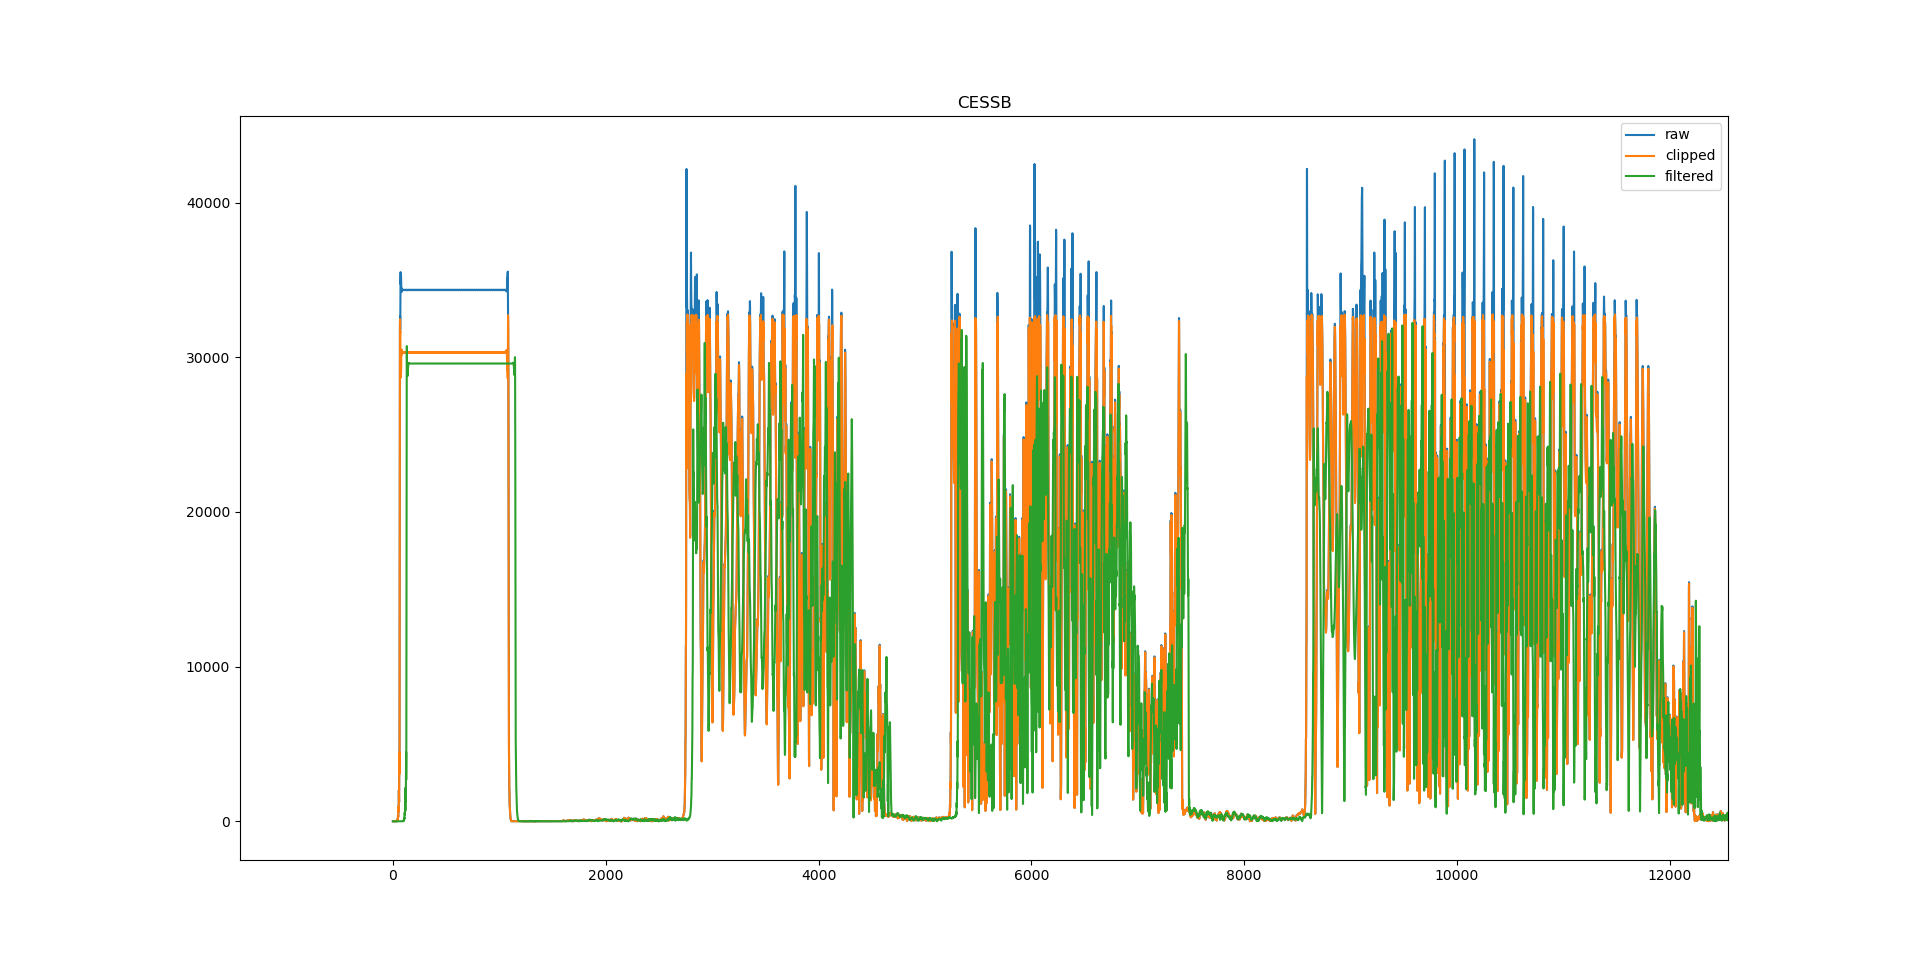1920x966 pixels.
Task: Click the x-axis label 6000
Action: tap(1031, 875)
